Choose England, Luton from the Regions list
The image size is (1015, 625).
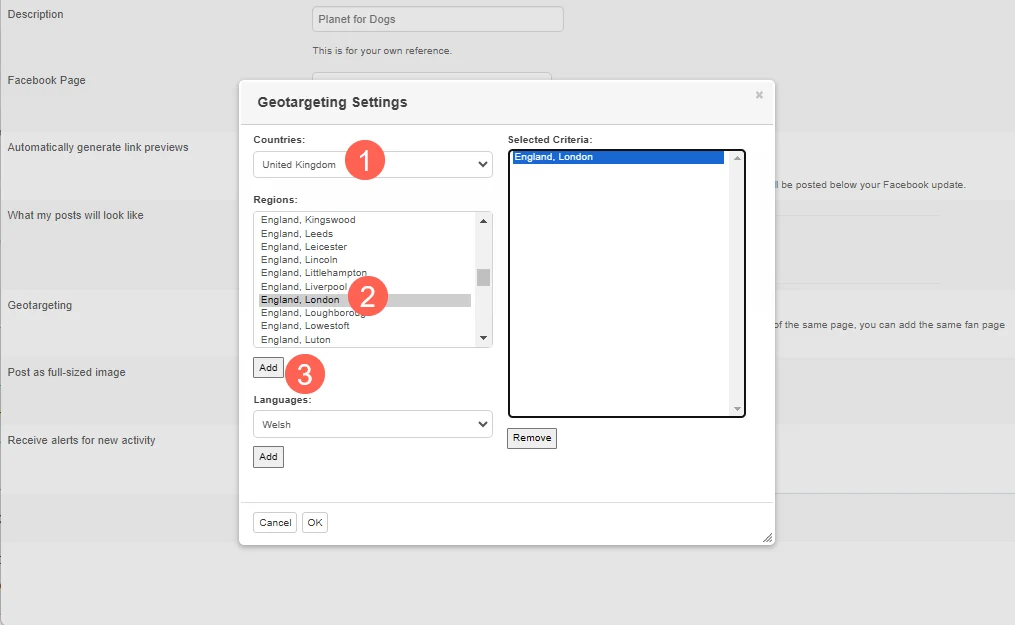click(295, 340)
